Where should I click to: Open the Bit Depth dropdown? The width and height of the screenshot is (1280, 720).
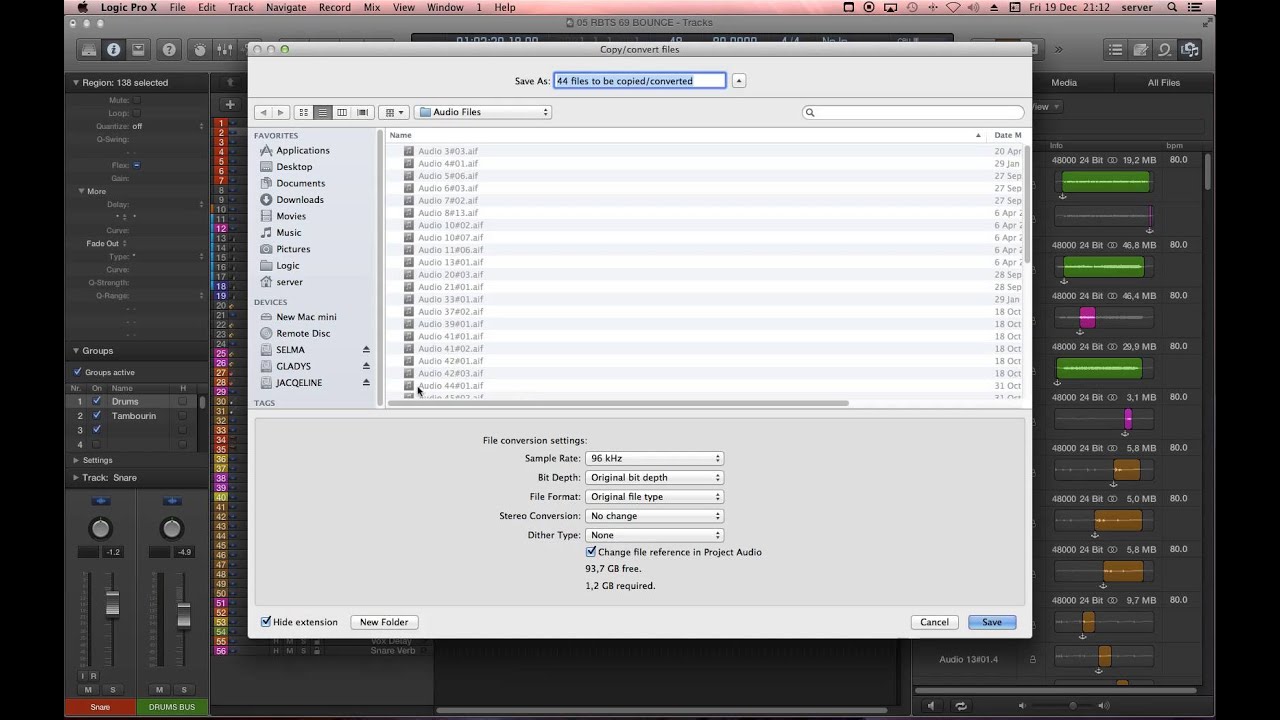click(654, 477)
